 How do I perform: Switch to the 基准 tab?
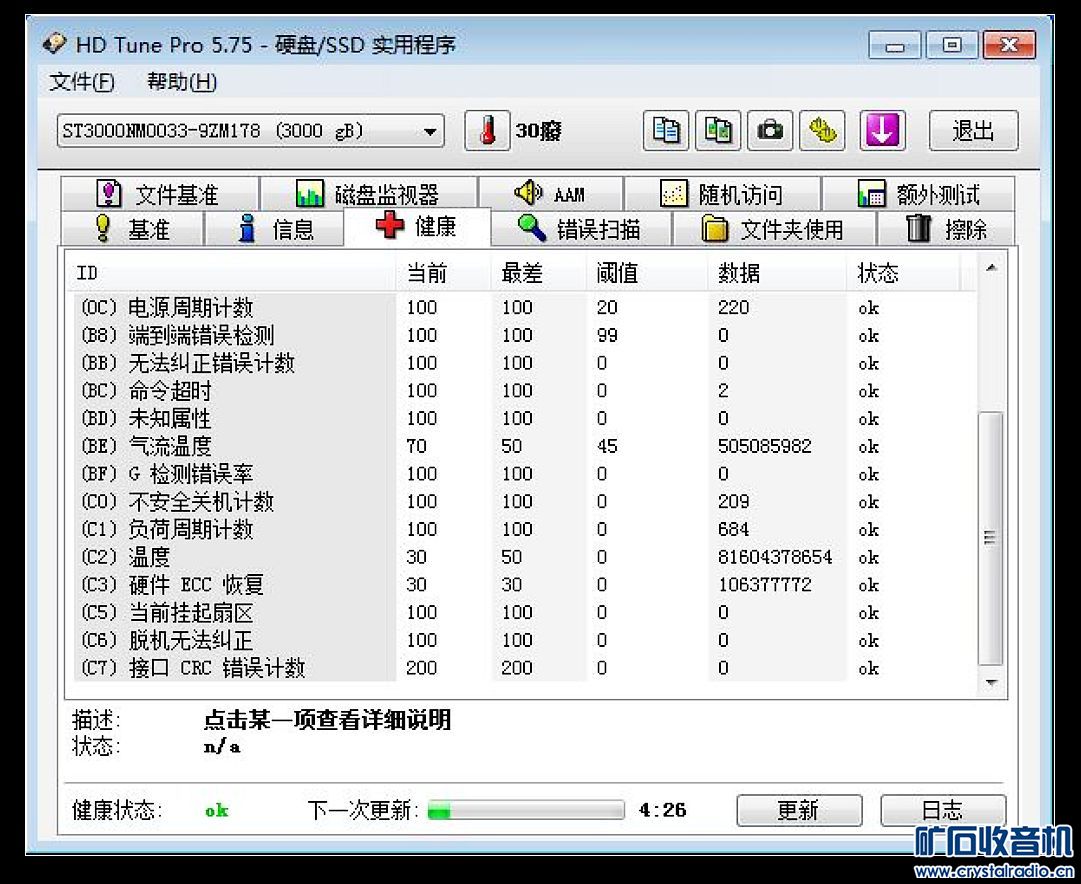tap(132, 228)
